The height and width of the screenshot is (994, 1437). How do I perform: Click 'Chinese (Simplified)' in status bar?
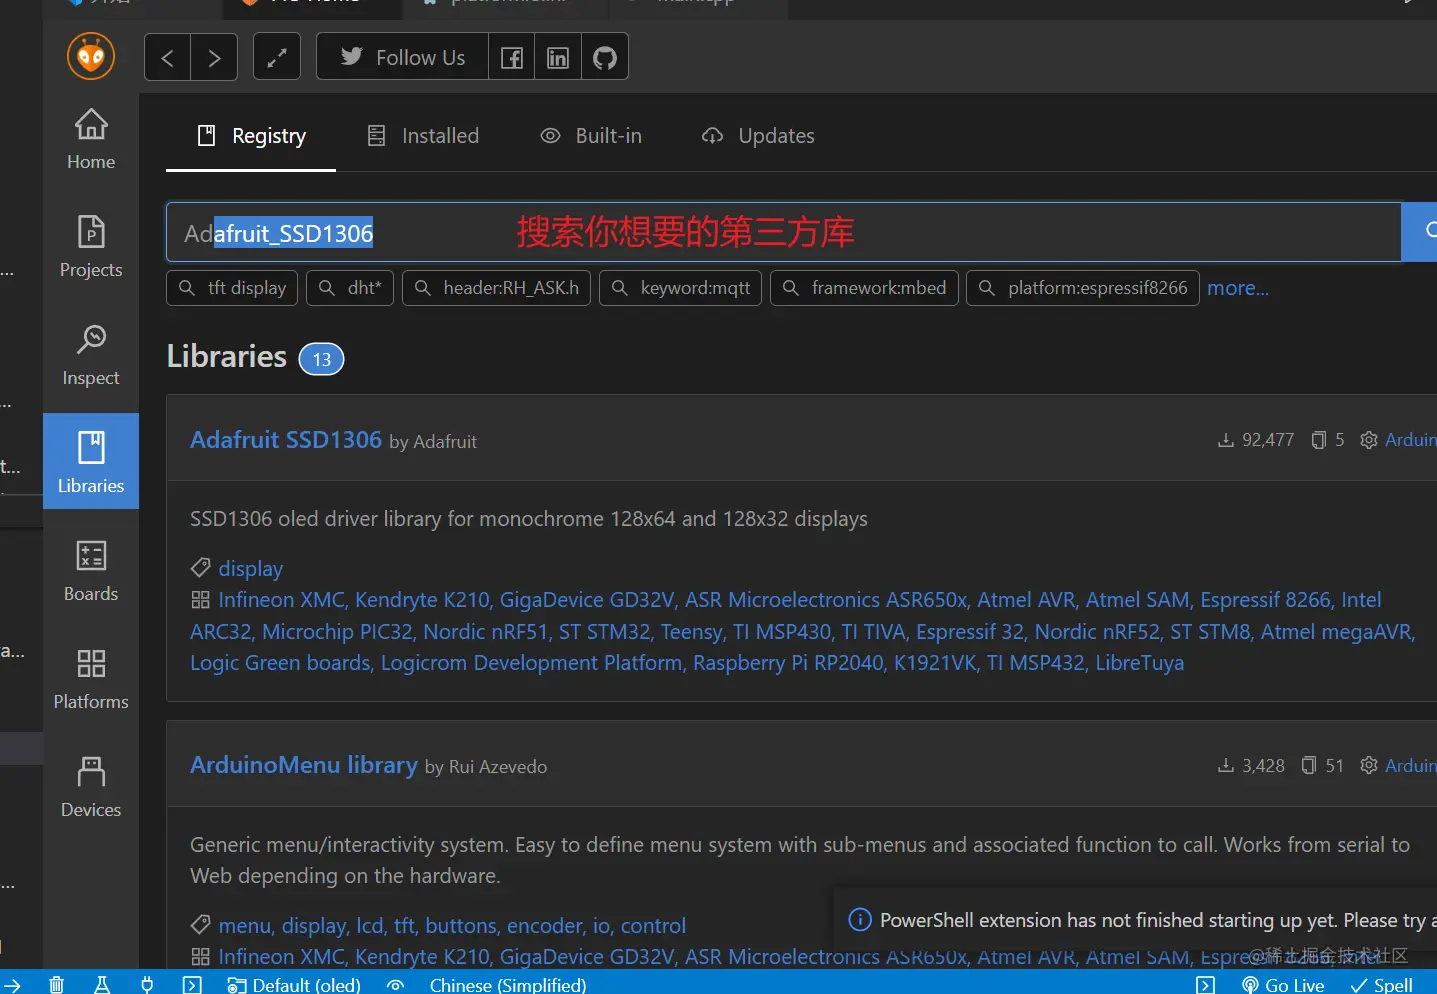point(508,985)
